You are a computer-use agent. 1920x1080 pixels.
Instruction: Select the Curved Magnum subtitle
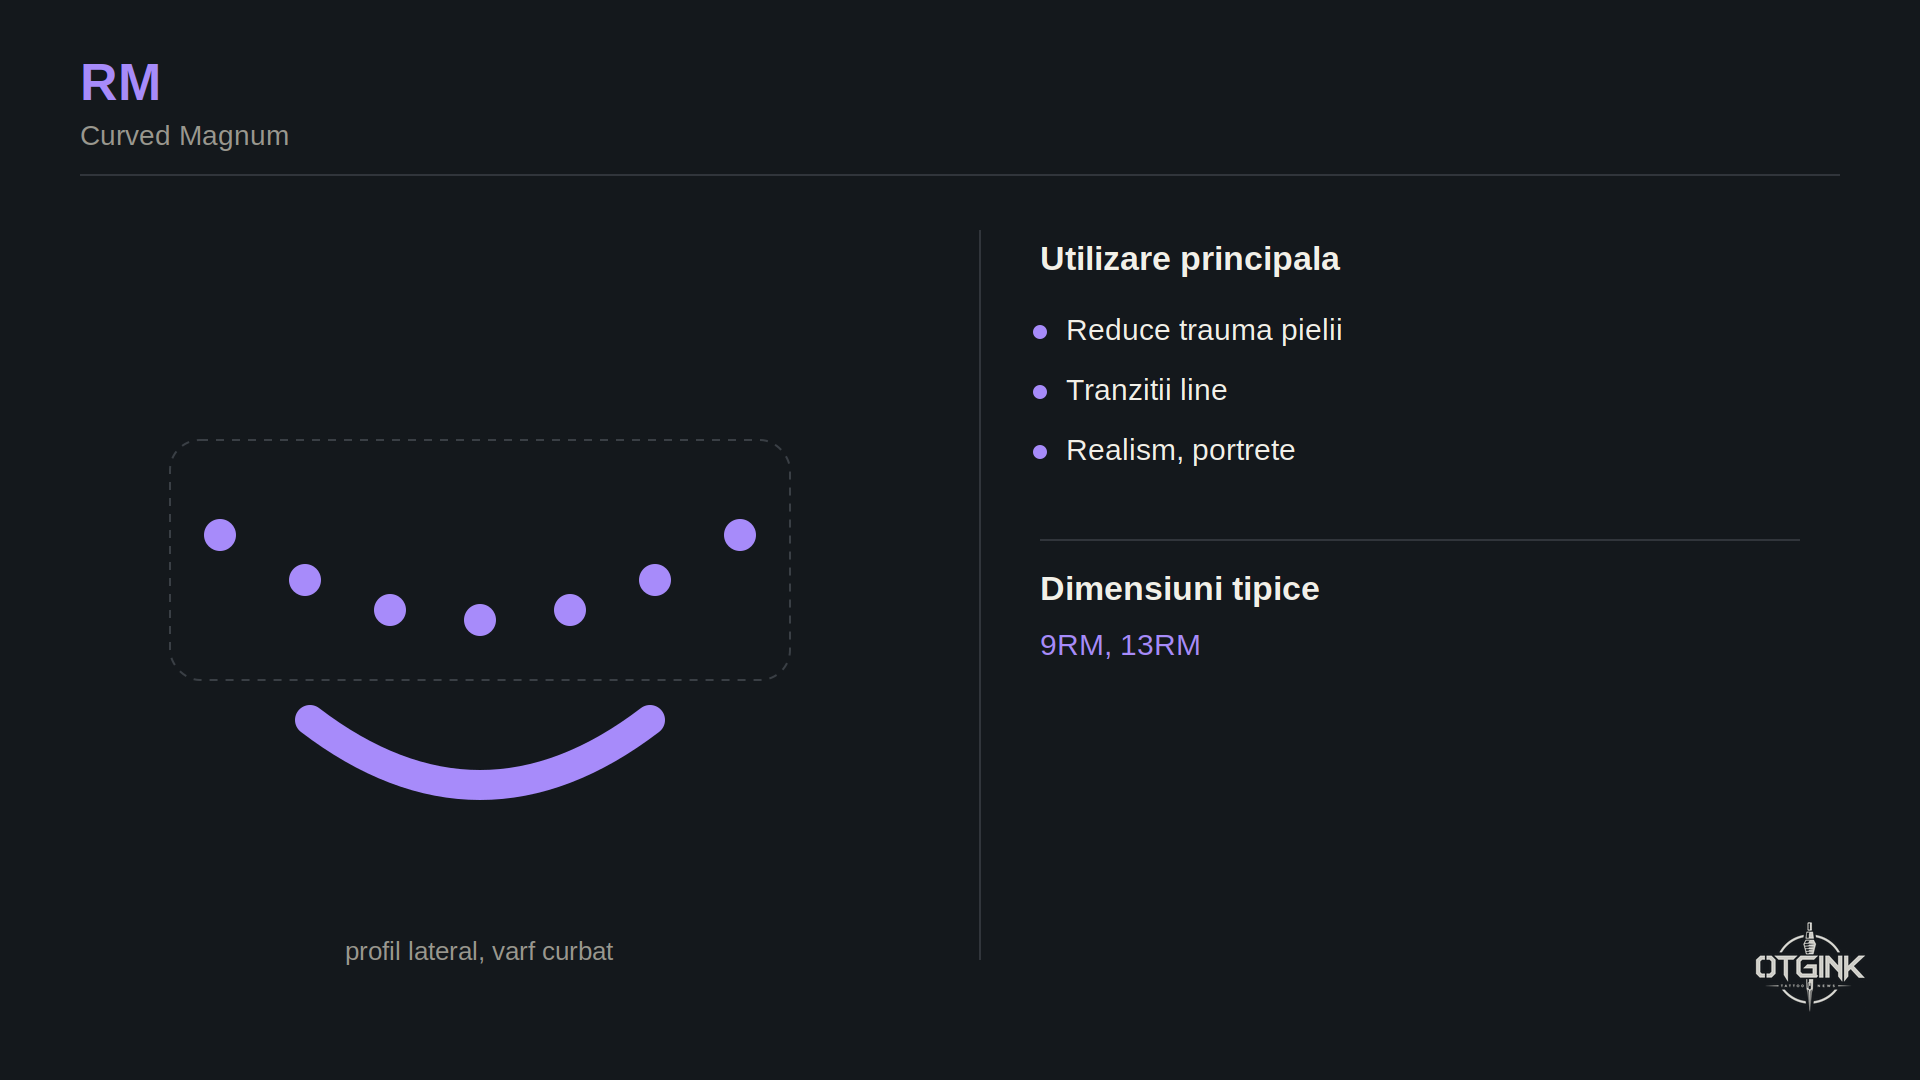click(184, 136)
